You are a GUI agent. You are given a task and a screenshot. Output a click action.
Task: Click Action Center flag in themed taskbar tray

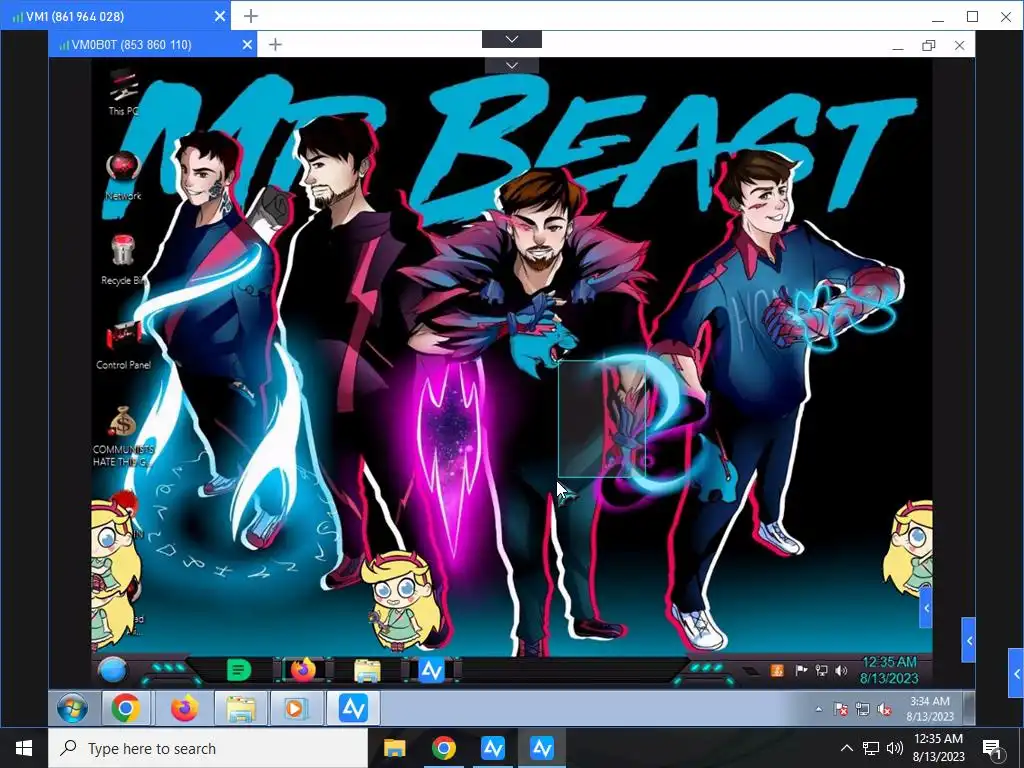[x=801, y=671]
